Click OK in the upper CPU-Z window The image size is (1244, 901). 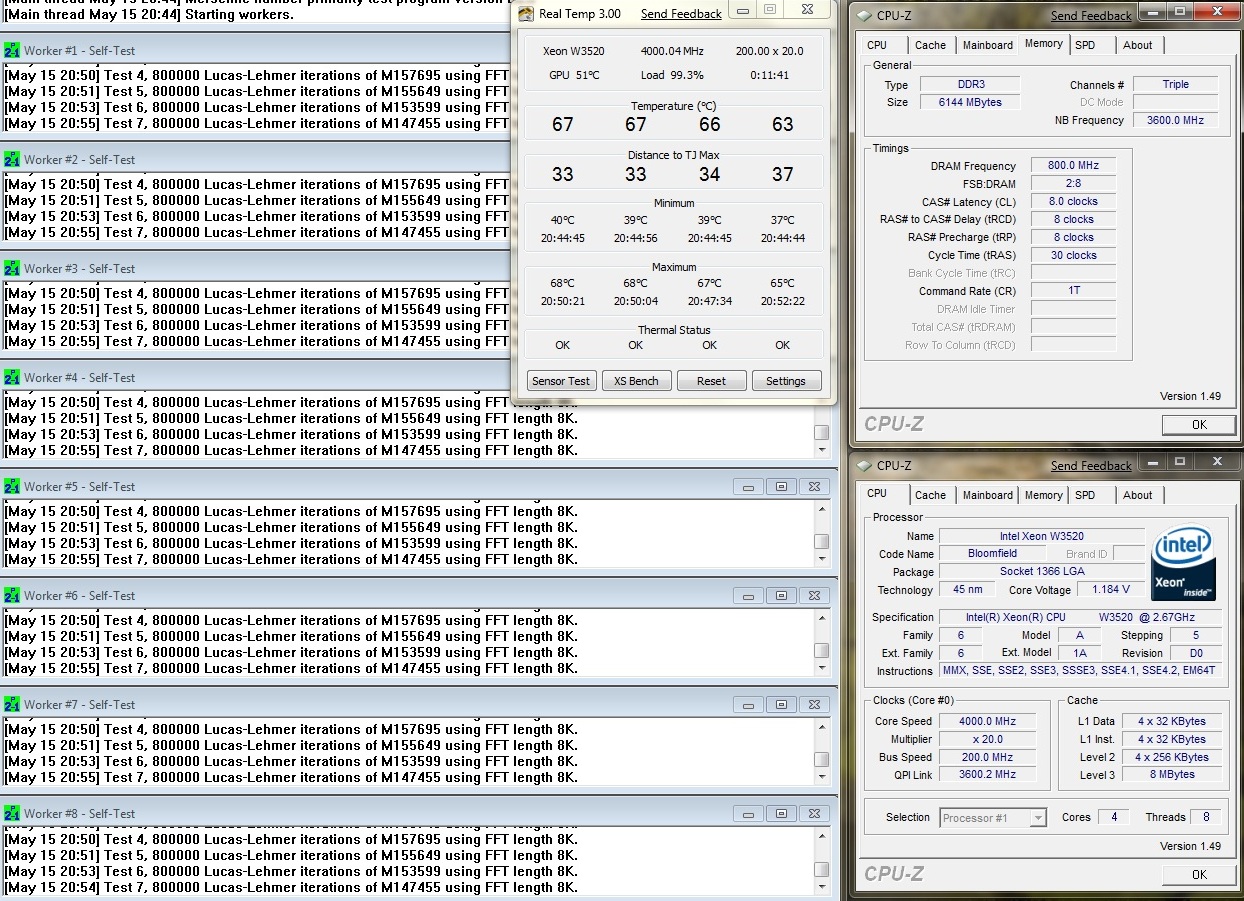pyautogui.click(x=1198, y=425)
